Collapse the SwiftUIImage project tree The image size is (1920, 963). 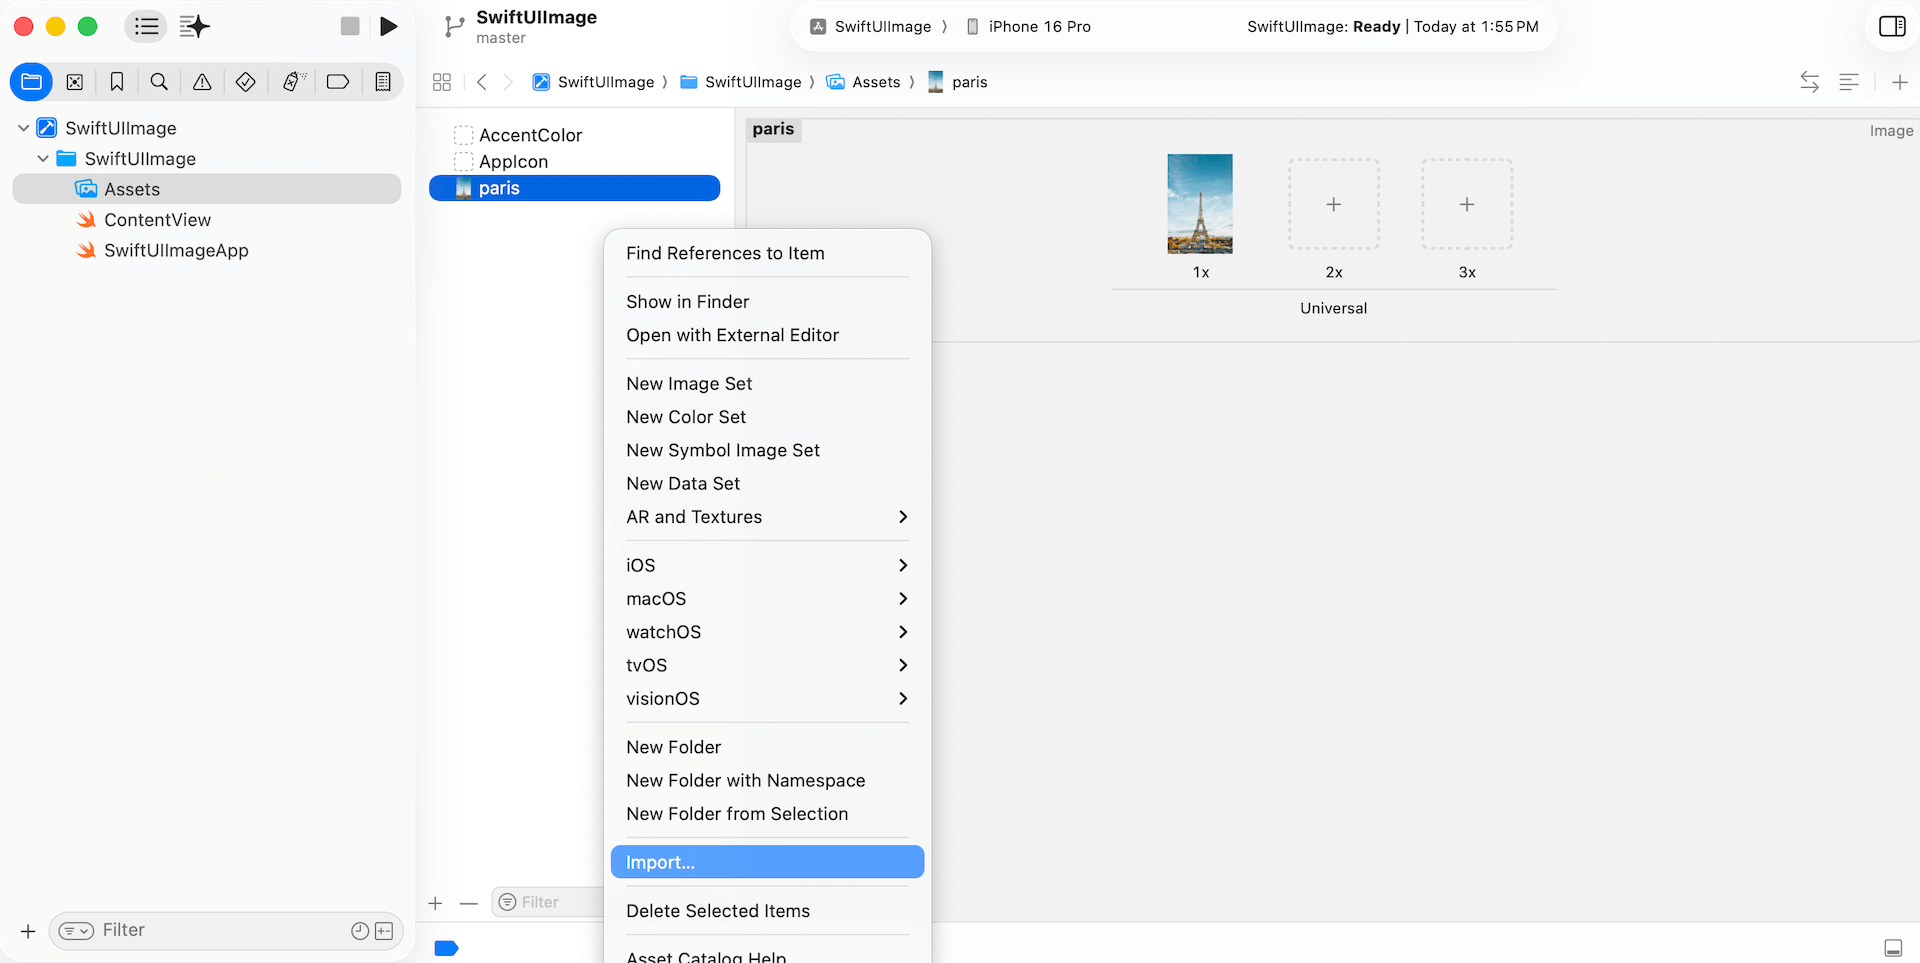click(22, 128)
